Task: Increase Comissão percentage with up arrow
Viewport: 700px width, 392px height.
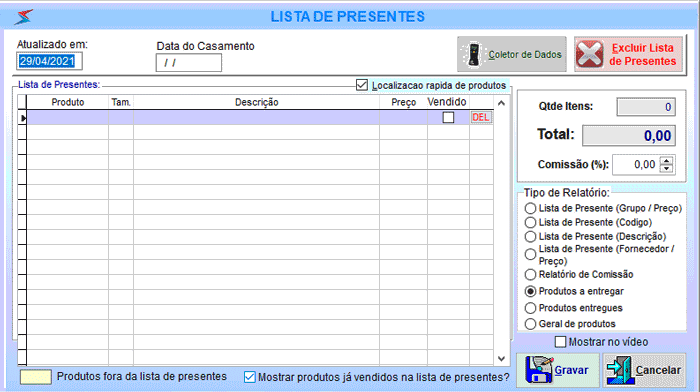Action: [667, 161]
